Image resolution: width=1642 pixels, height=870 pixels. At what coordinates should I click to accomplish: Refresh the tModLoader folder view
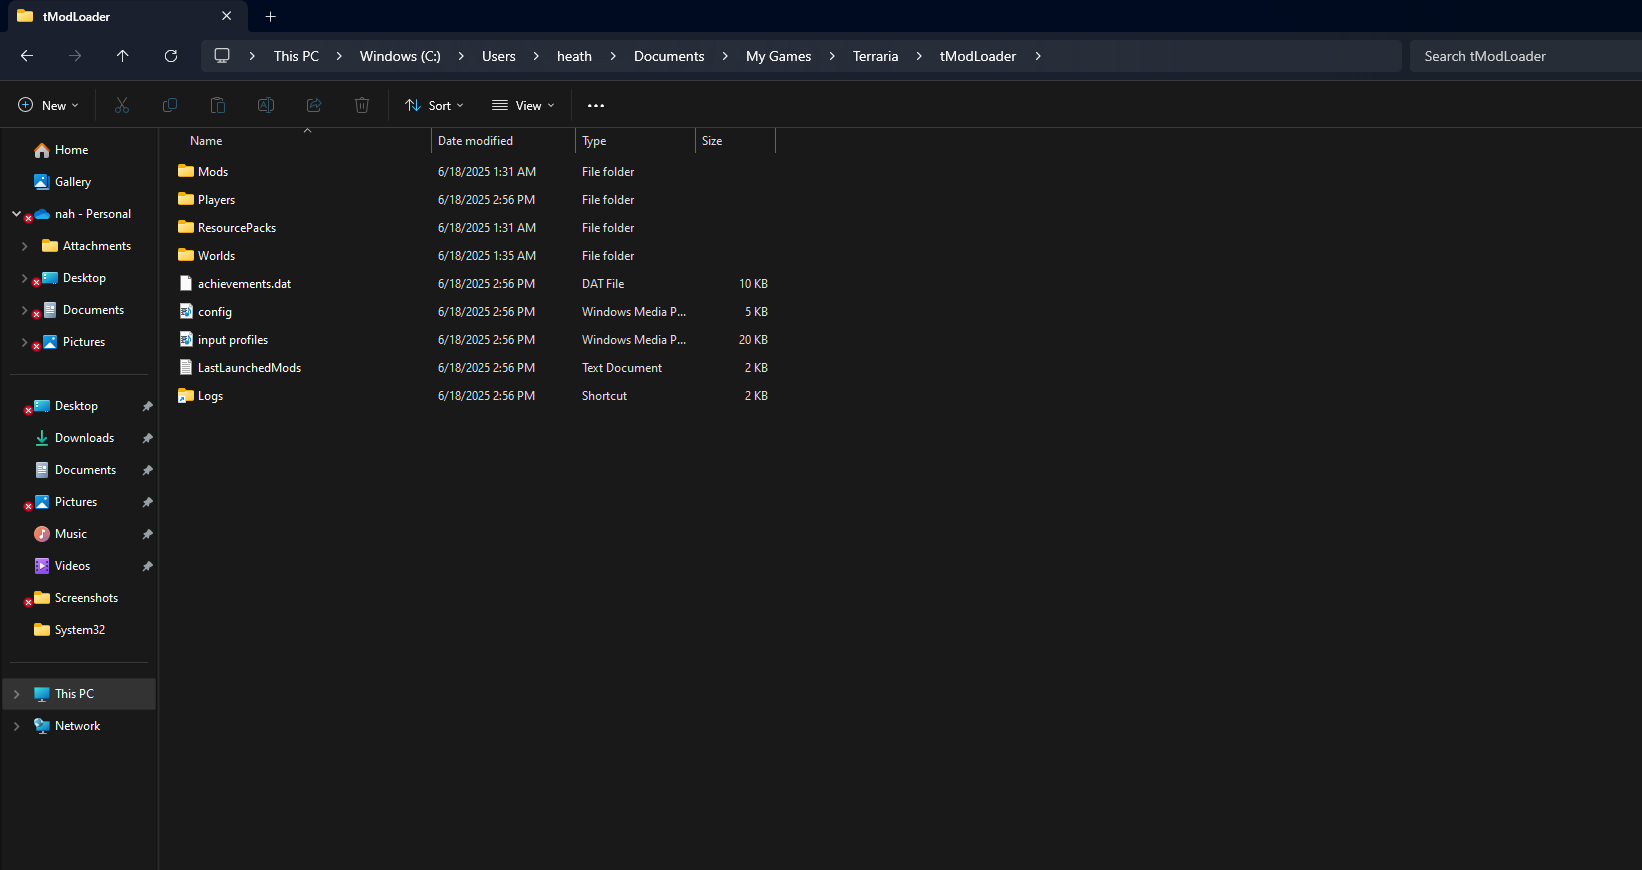171,56
